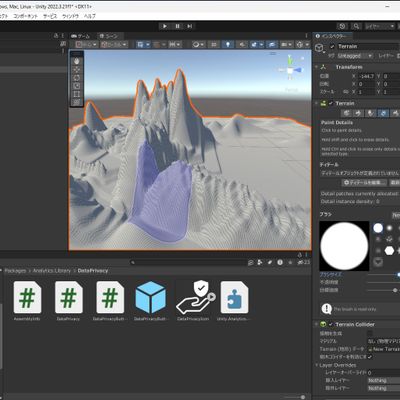The height and width of the screenshot is (400, 400).
Task: Open the Scene camera settings dropdown
Action: tap(286, 44)
